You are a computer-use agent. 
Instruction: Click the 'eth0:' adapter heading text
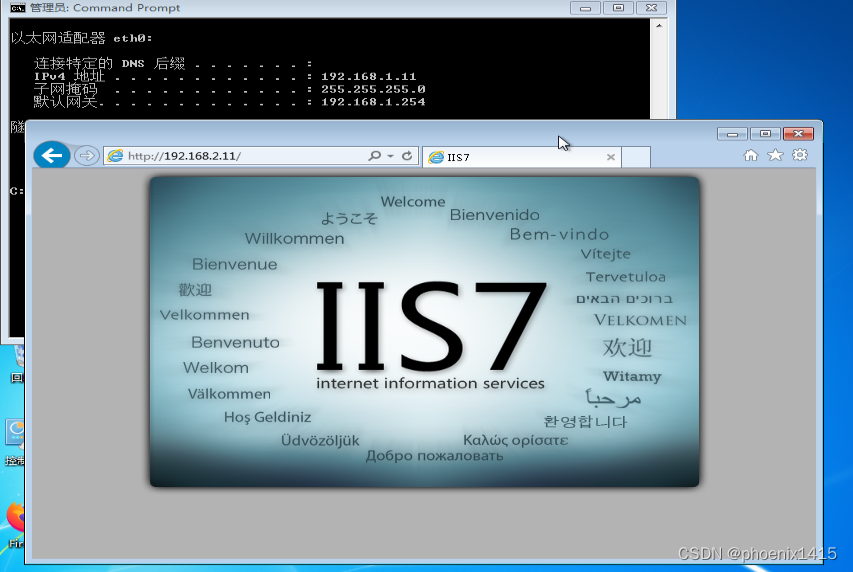point(133,38)
